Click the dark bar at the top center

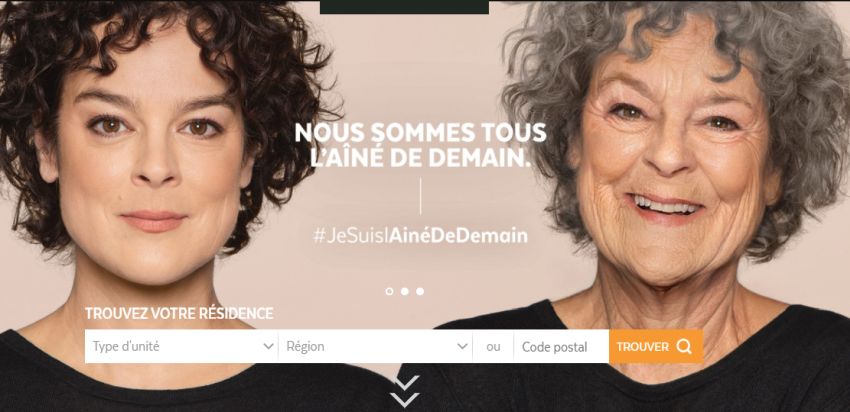click(404, 7)
